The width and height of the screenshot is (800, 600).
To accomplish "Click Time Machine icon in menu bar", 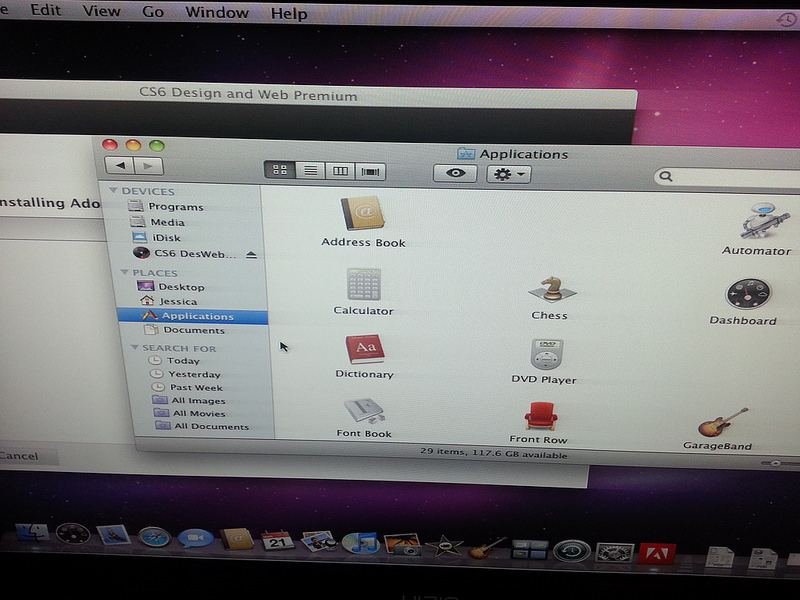I will [786, 20].
